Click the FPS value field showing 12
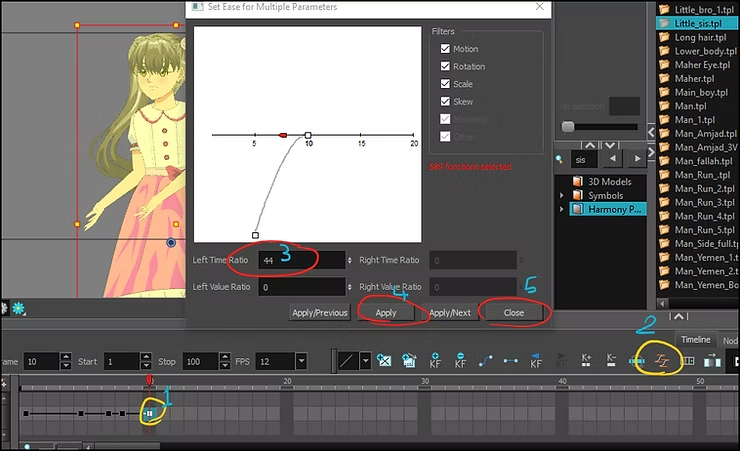 [x=275, y=361]
